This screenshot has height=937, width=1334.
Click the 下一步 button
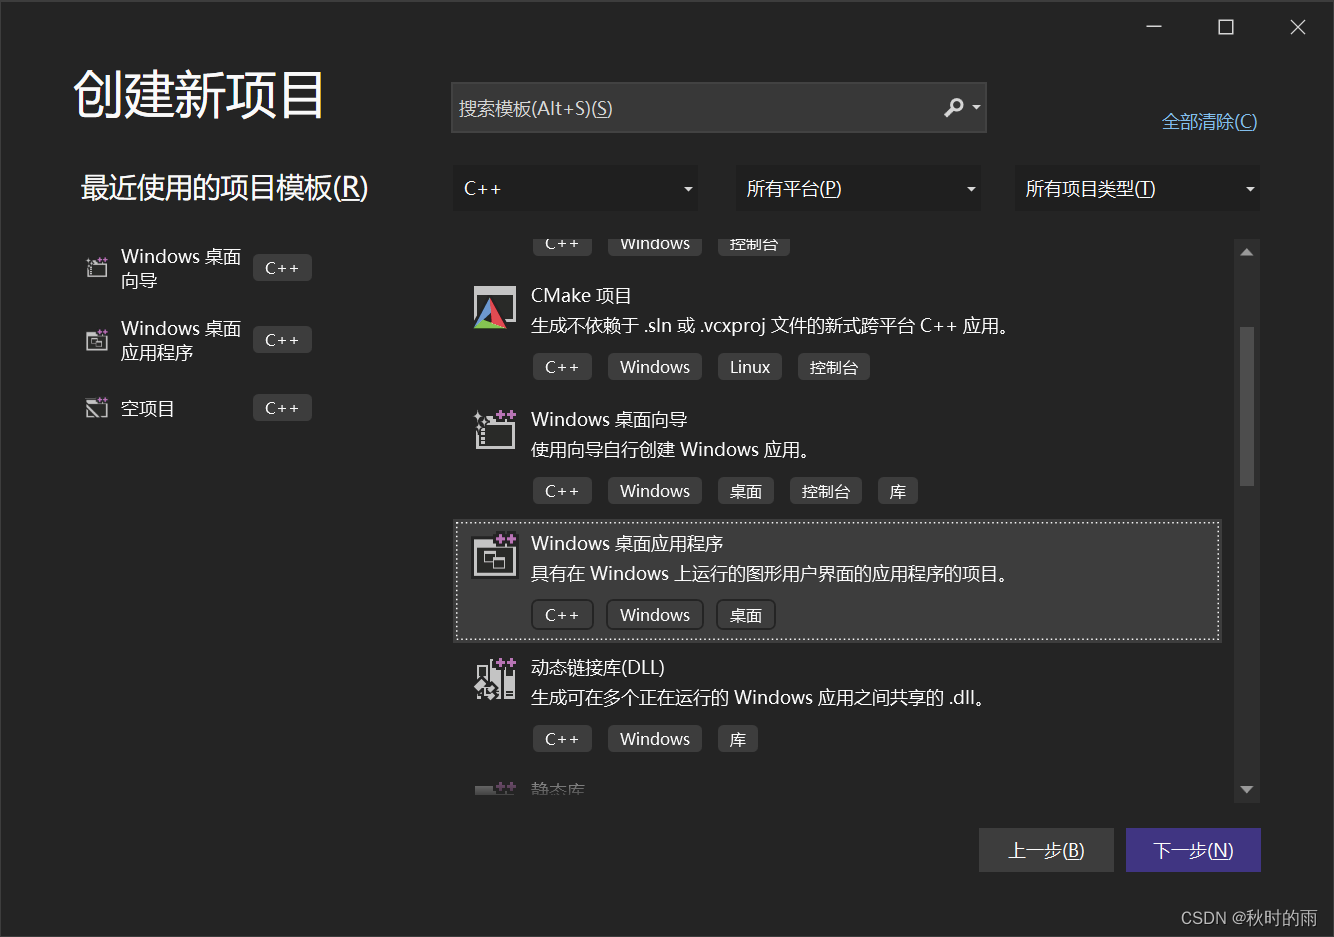[1193, 849]
